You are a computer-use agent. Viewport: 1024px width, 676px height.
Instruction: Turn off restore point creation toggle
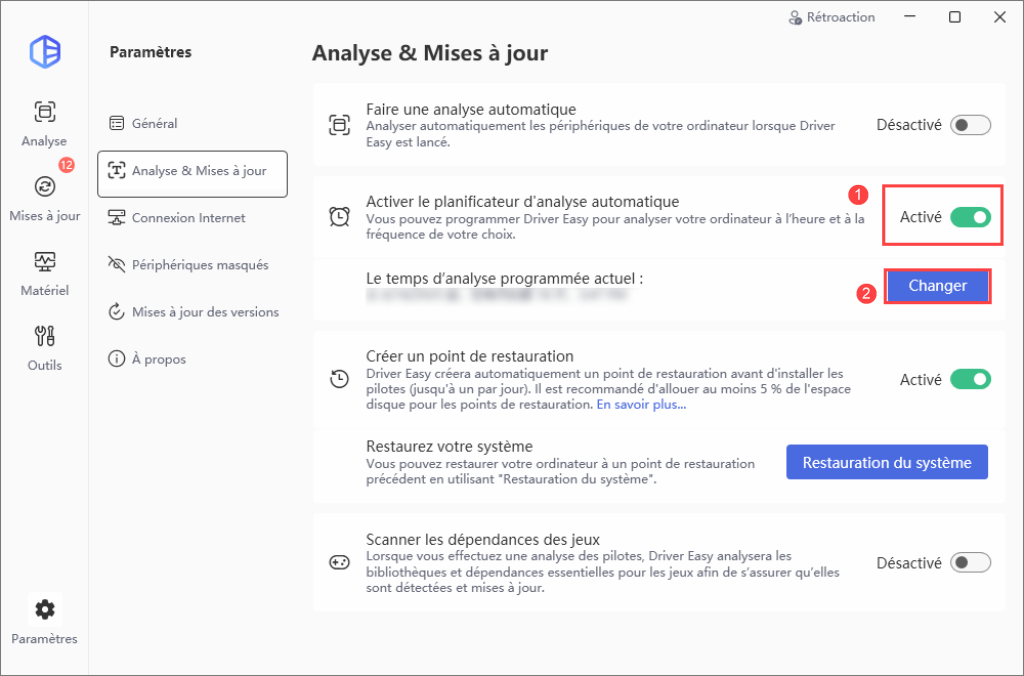970,379
